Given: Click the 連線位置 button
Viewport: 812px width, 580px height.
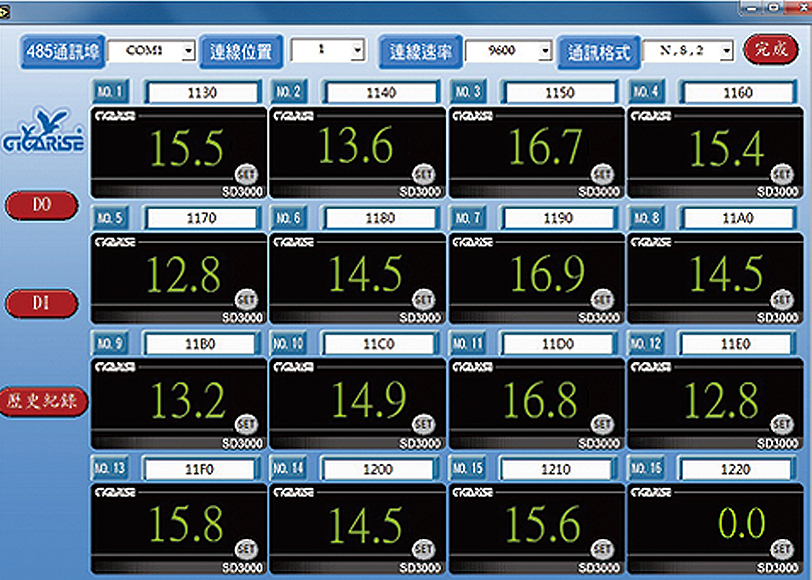Looking at the screenshot, I should (241, 51).
